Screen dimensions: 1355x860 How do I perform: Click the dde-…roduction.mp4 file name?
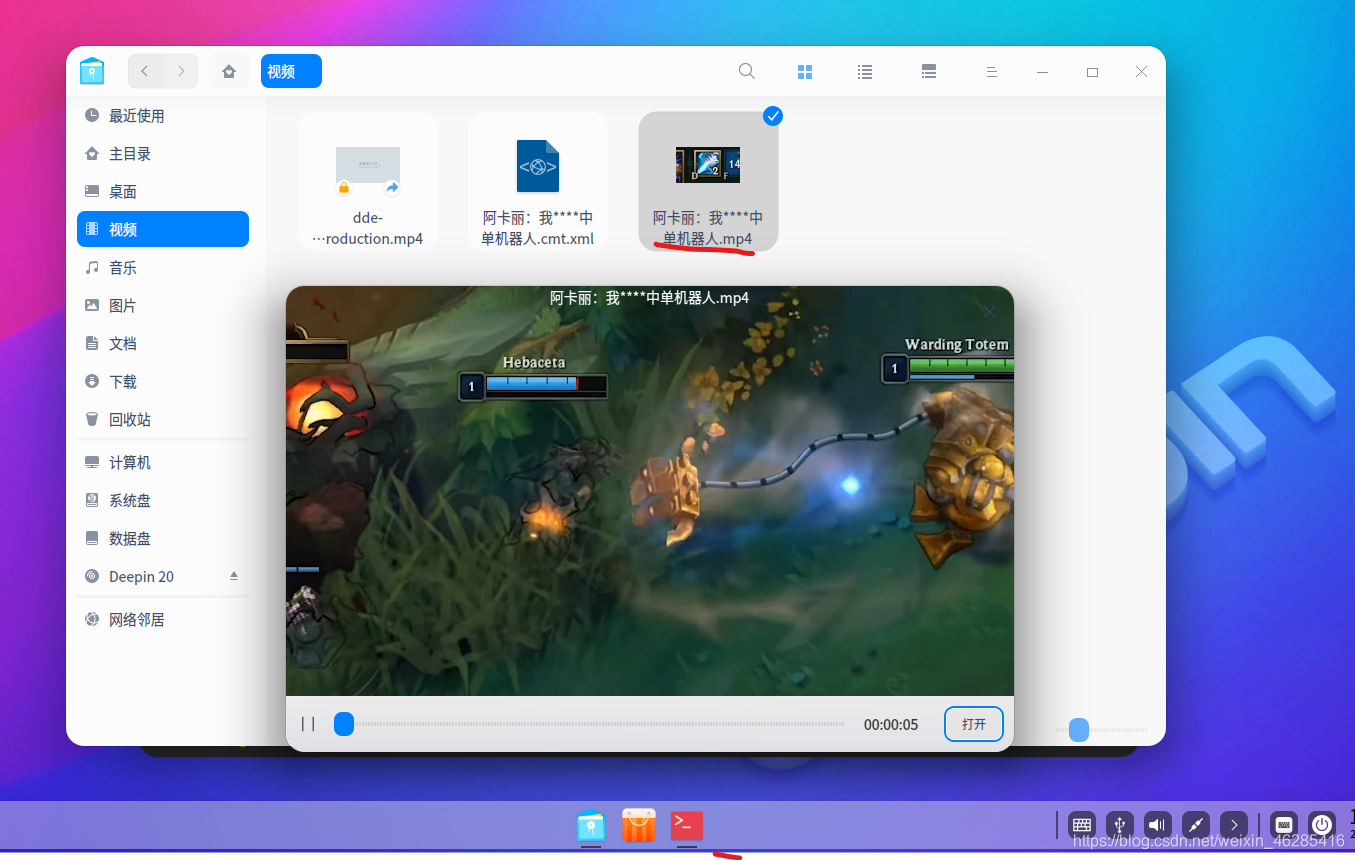coord(368,228)
